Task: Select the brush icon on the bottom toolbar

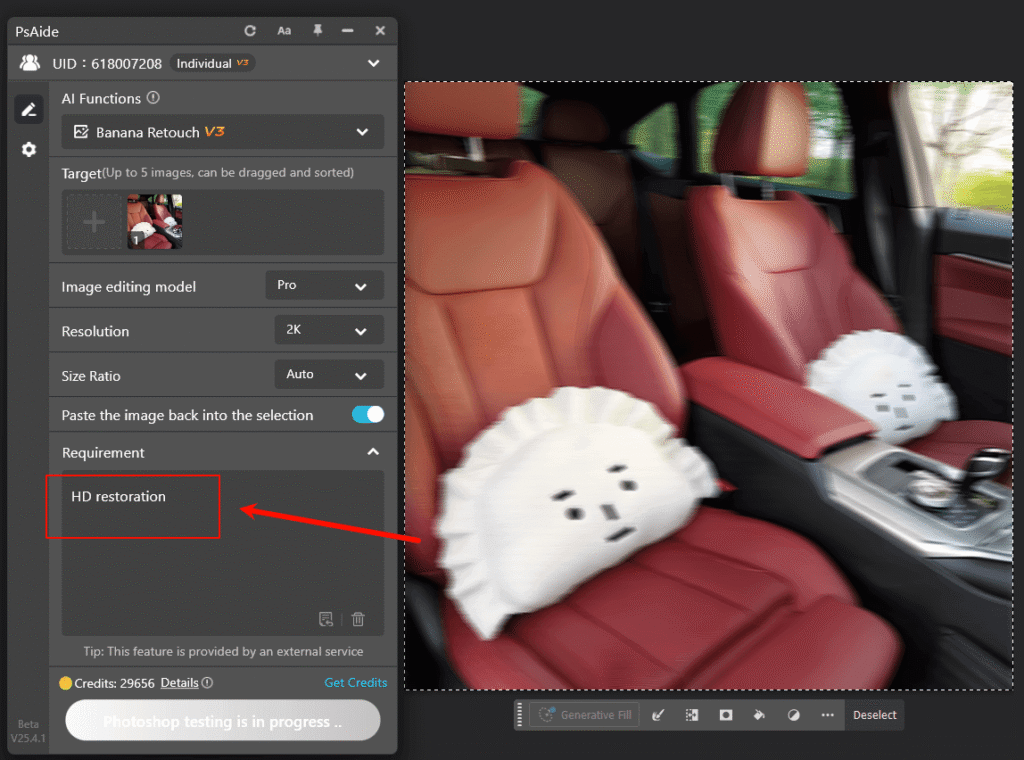Action: point(658,714)
